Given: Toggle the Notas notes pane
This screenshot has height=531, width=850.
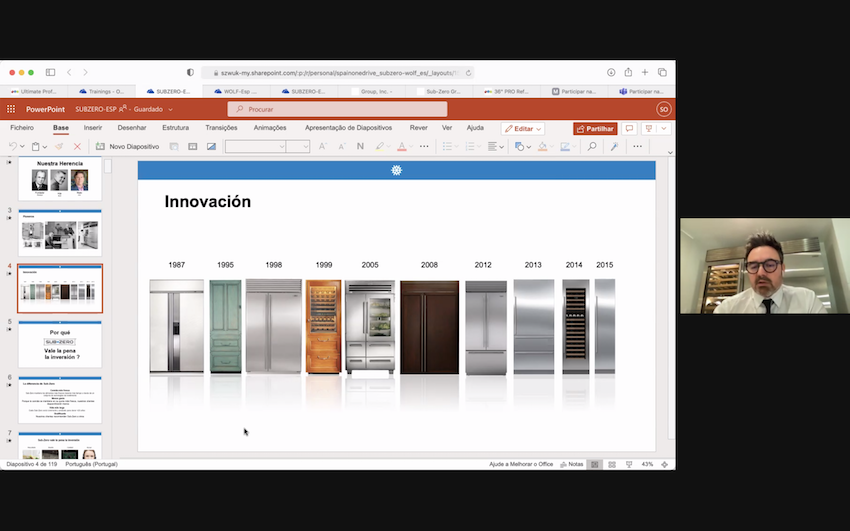Looking at the screenshot, I should click(571, 464).
